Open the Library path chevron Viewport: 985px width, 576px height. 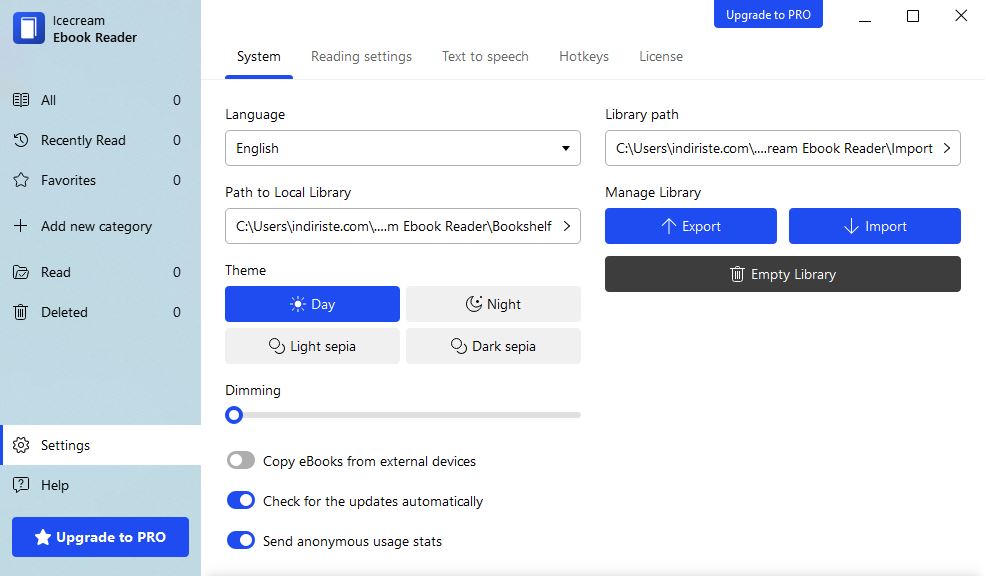947,148
